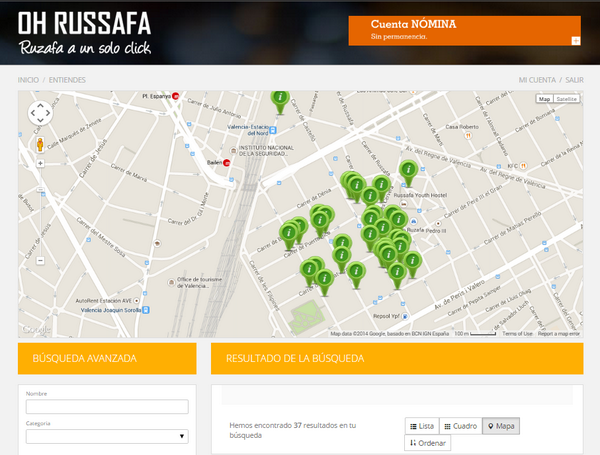Switch results to Lista view
Image resolution: width=600 pixels, height=455 pixels.
click(x=422, y=426)
